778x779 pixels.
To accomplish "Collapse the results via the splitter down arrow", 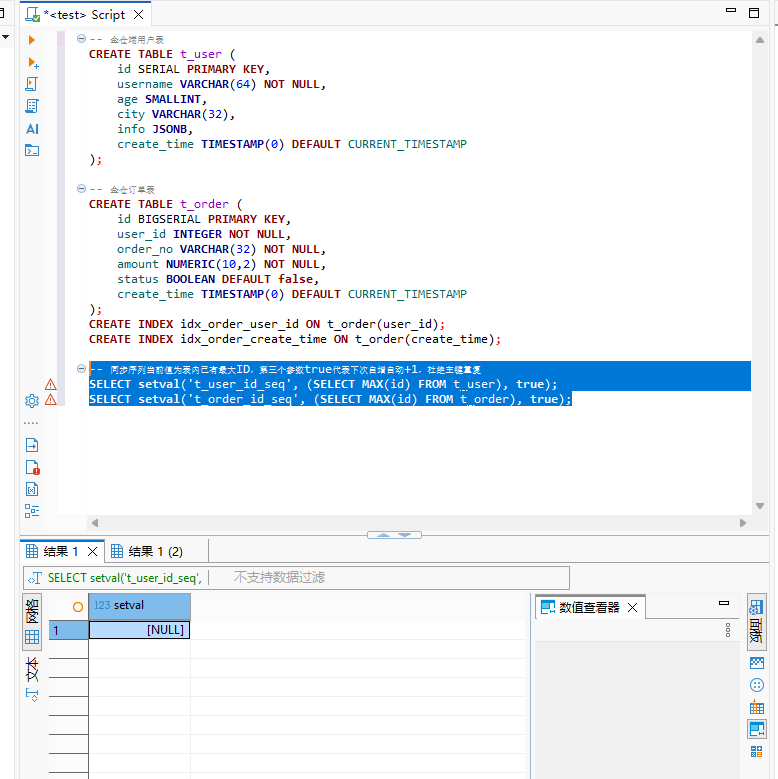I will point(405,535).
